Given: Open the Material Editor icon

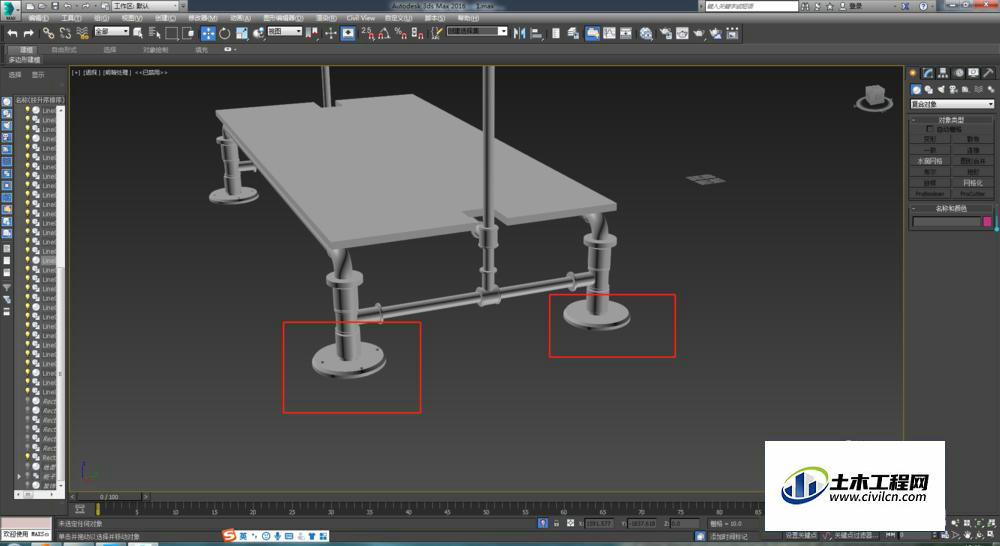Looking at the screenshot, I should 646,33.
